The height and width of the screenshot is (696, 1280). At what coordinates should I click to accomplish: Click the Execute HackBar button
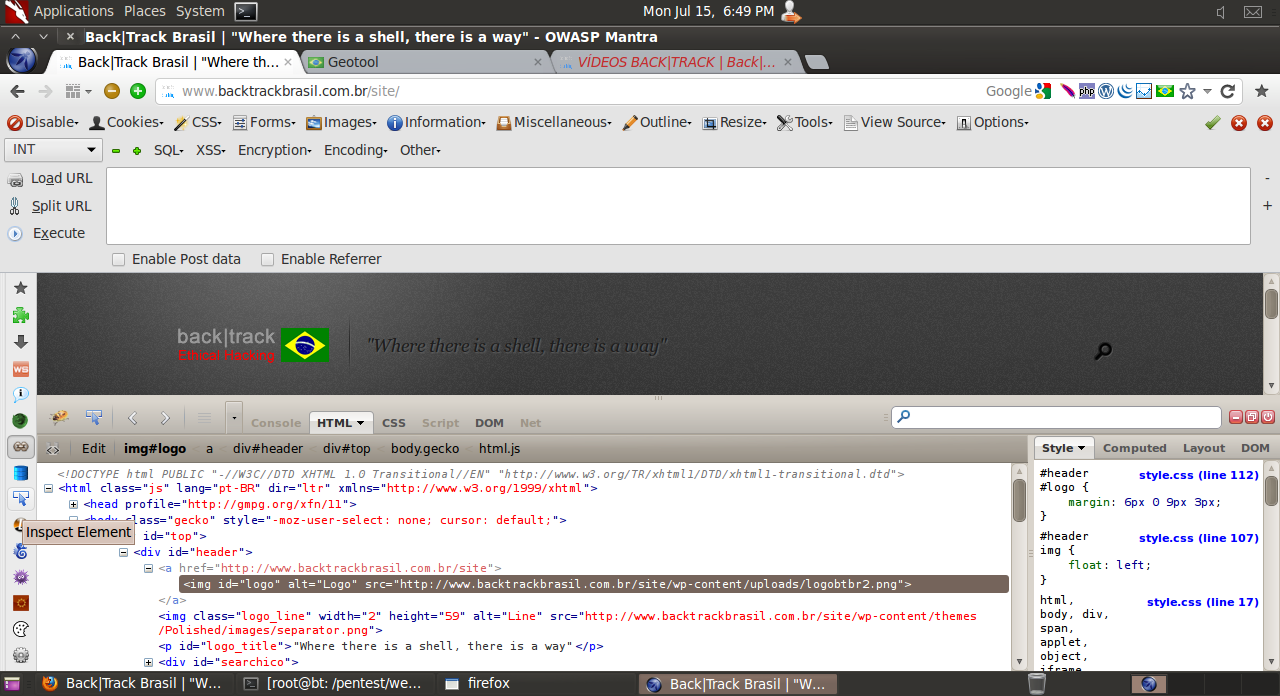47,233
